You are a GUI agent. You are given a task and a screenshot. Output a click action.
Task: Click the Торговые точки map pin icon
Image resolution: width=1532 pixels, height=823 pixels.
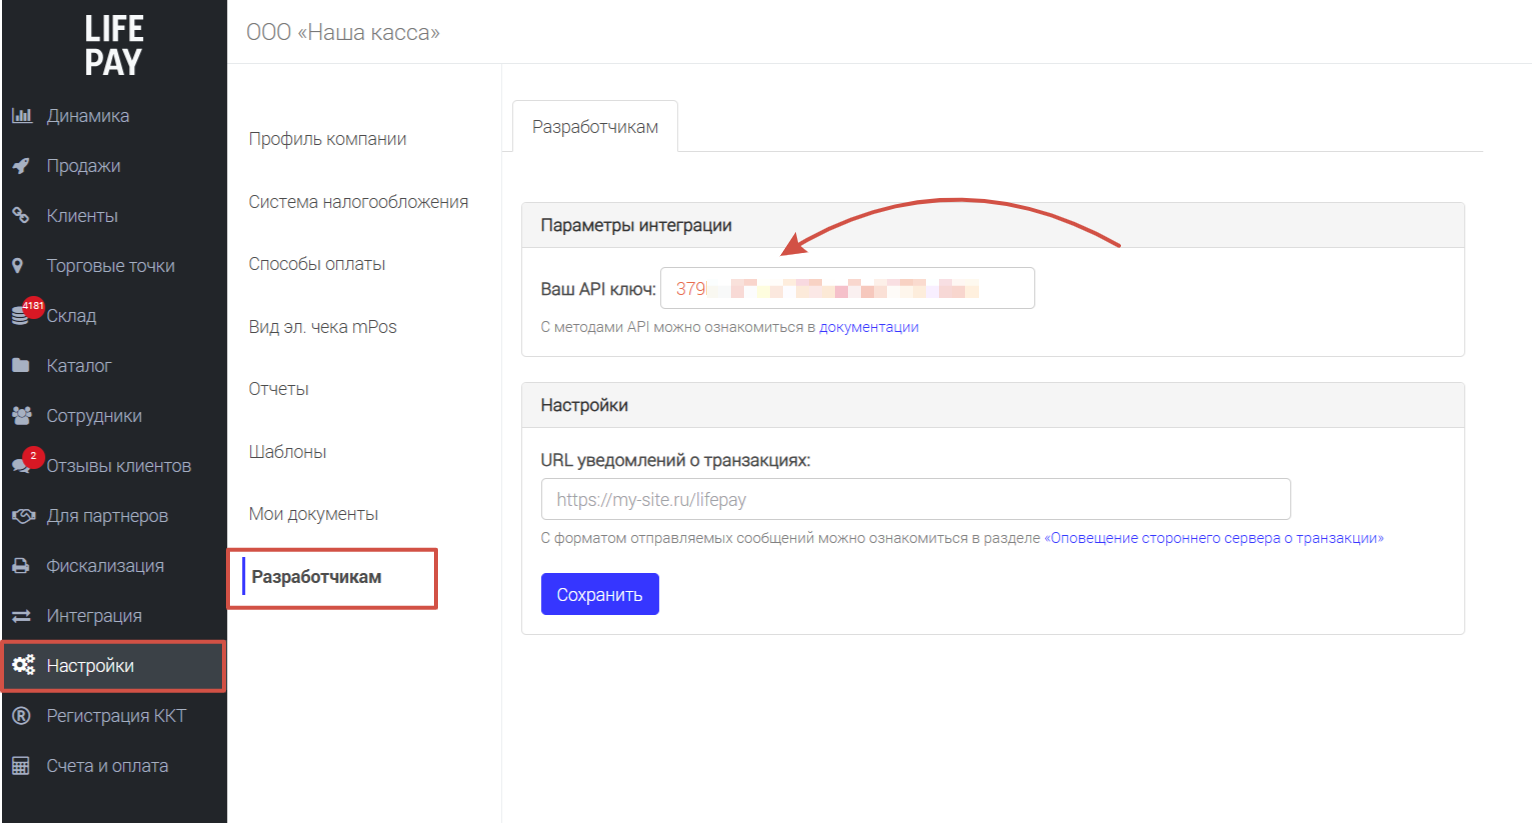18,266
